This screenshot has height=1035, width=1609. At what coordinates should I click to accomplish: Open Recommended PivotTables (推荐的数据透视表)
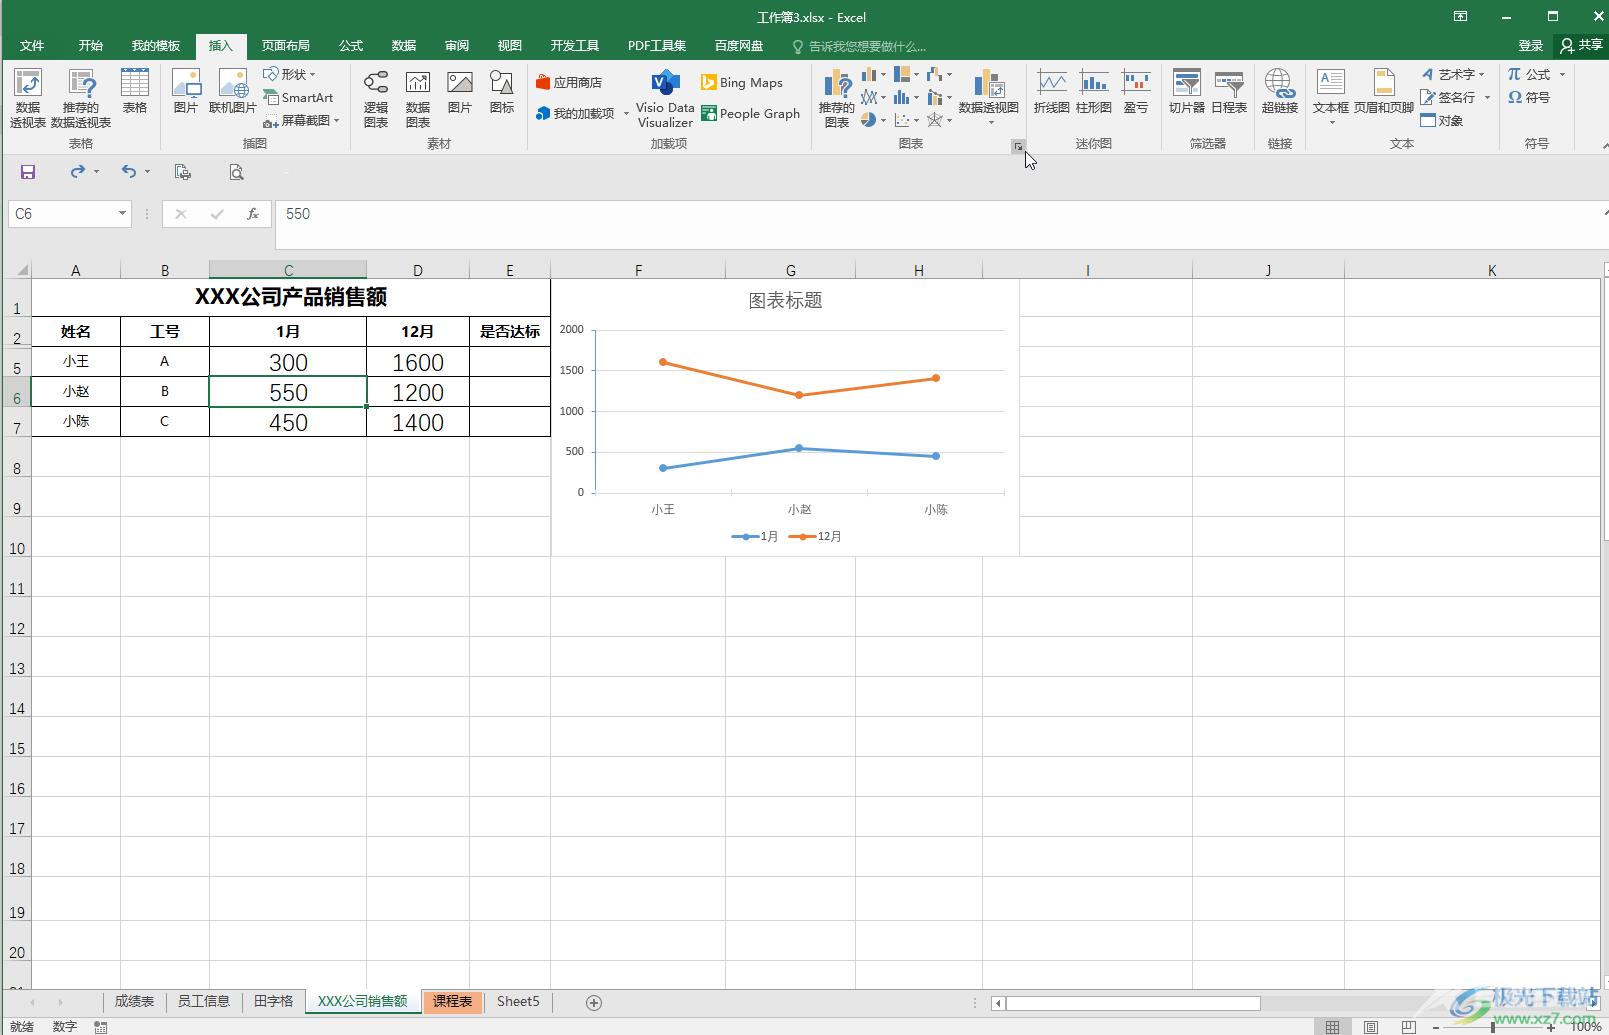[x=80, y=98]
